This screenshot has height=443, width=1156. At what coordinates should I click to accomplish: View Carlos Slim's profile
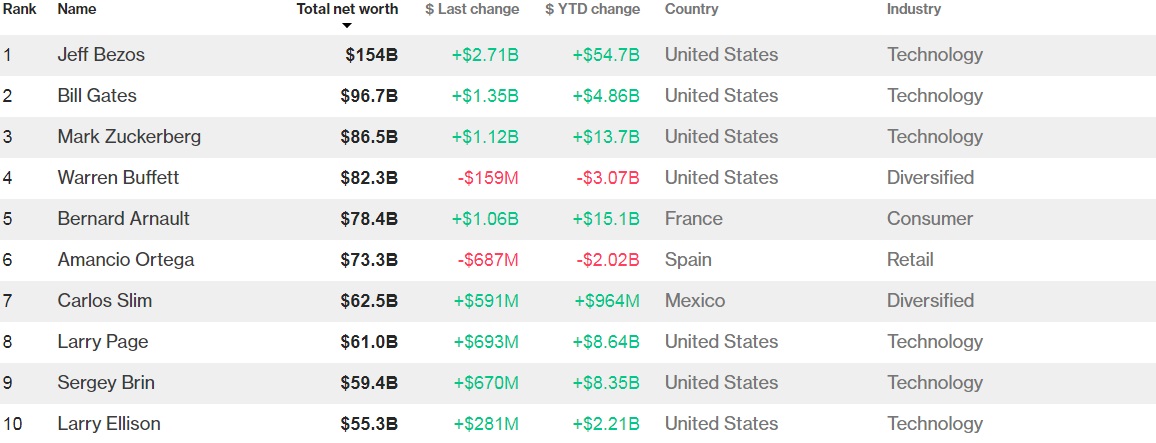click(x=105, y=301)
